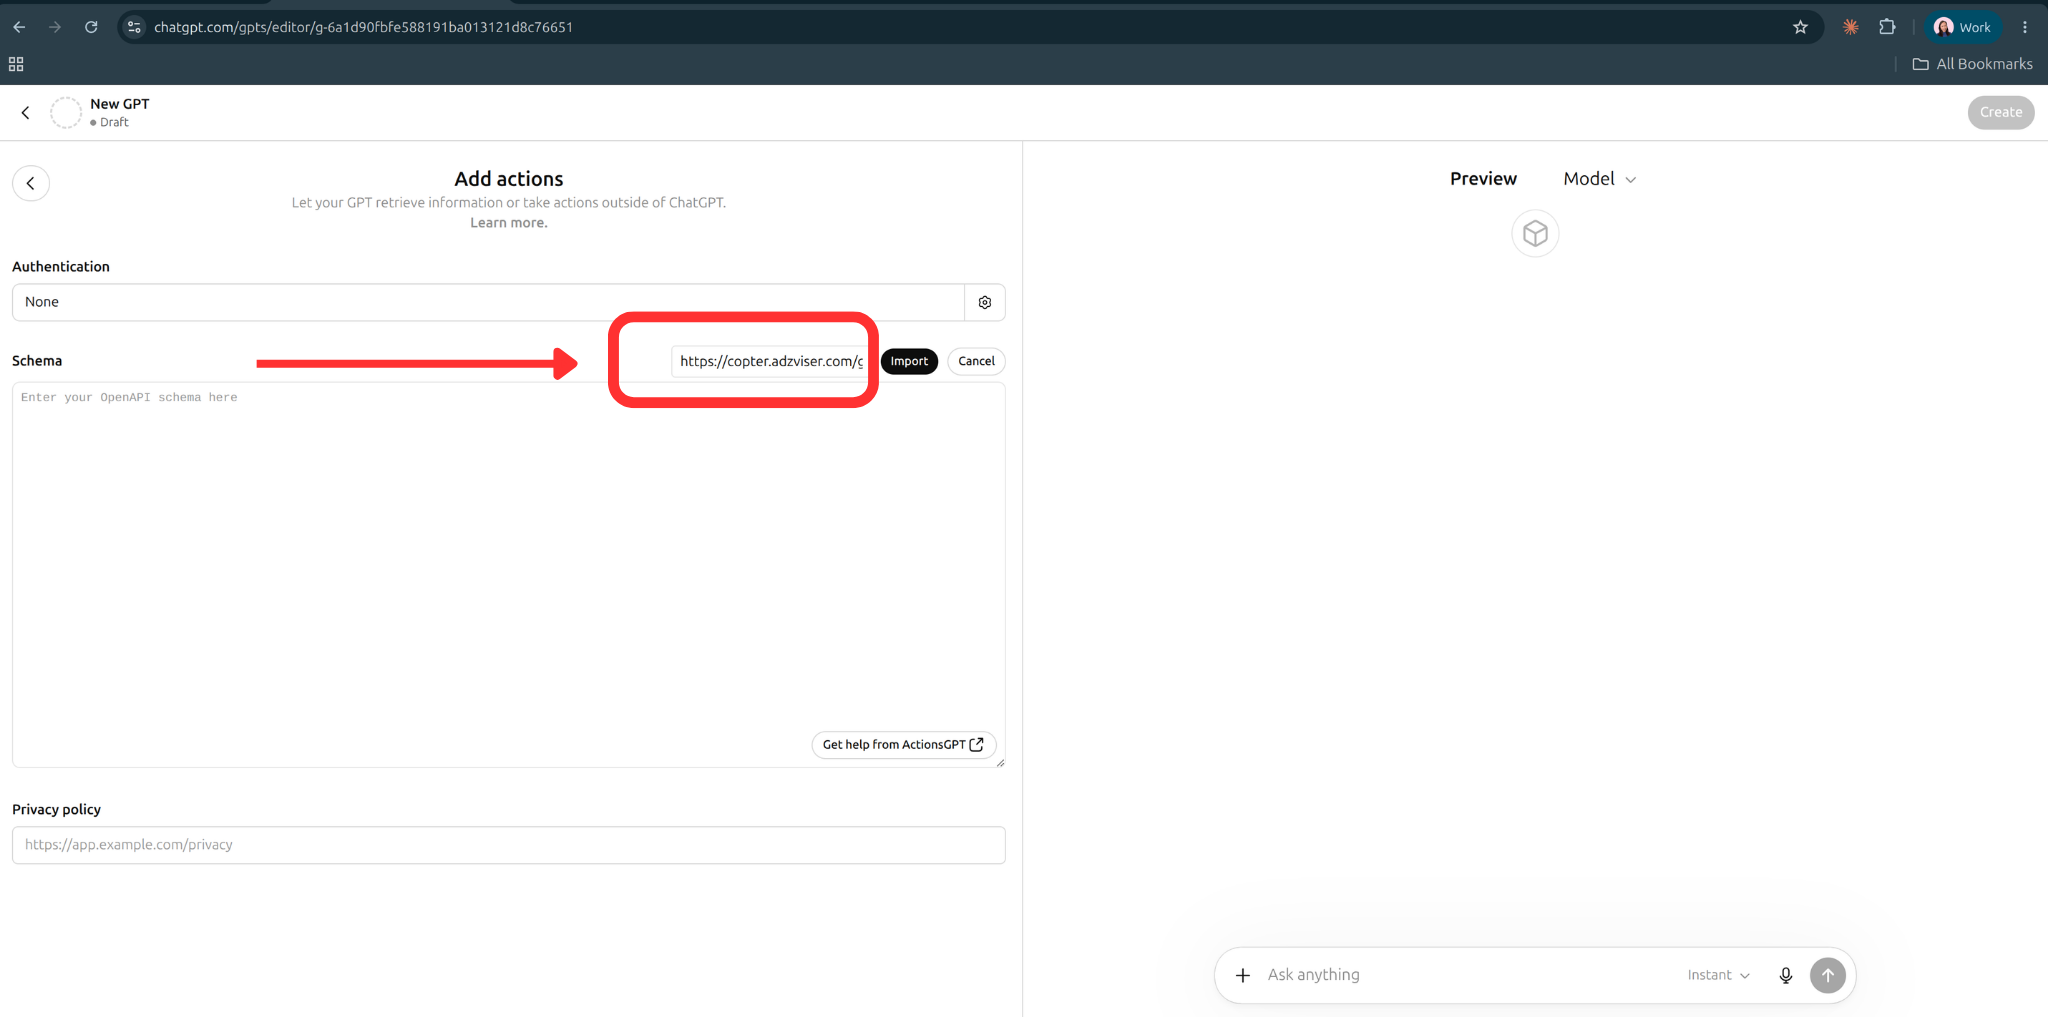Click Import to load schema URL

(x=909, y=361)
